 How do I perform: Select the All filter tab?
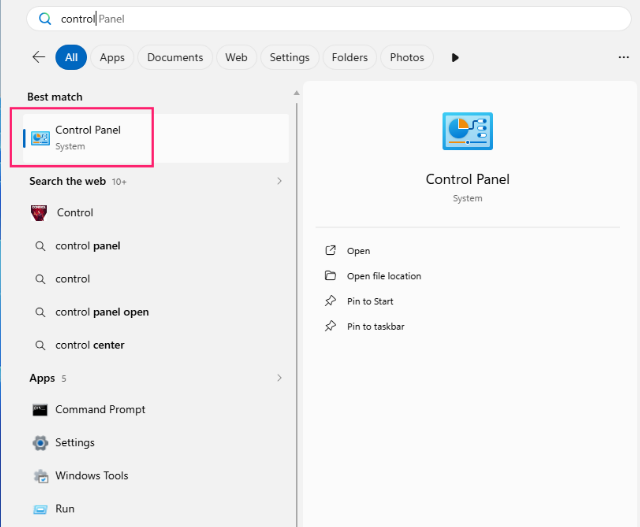71,57
